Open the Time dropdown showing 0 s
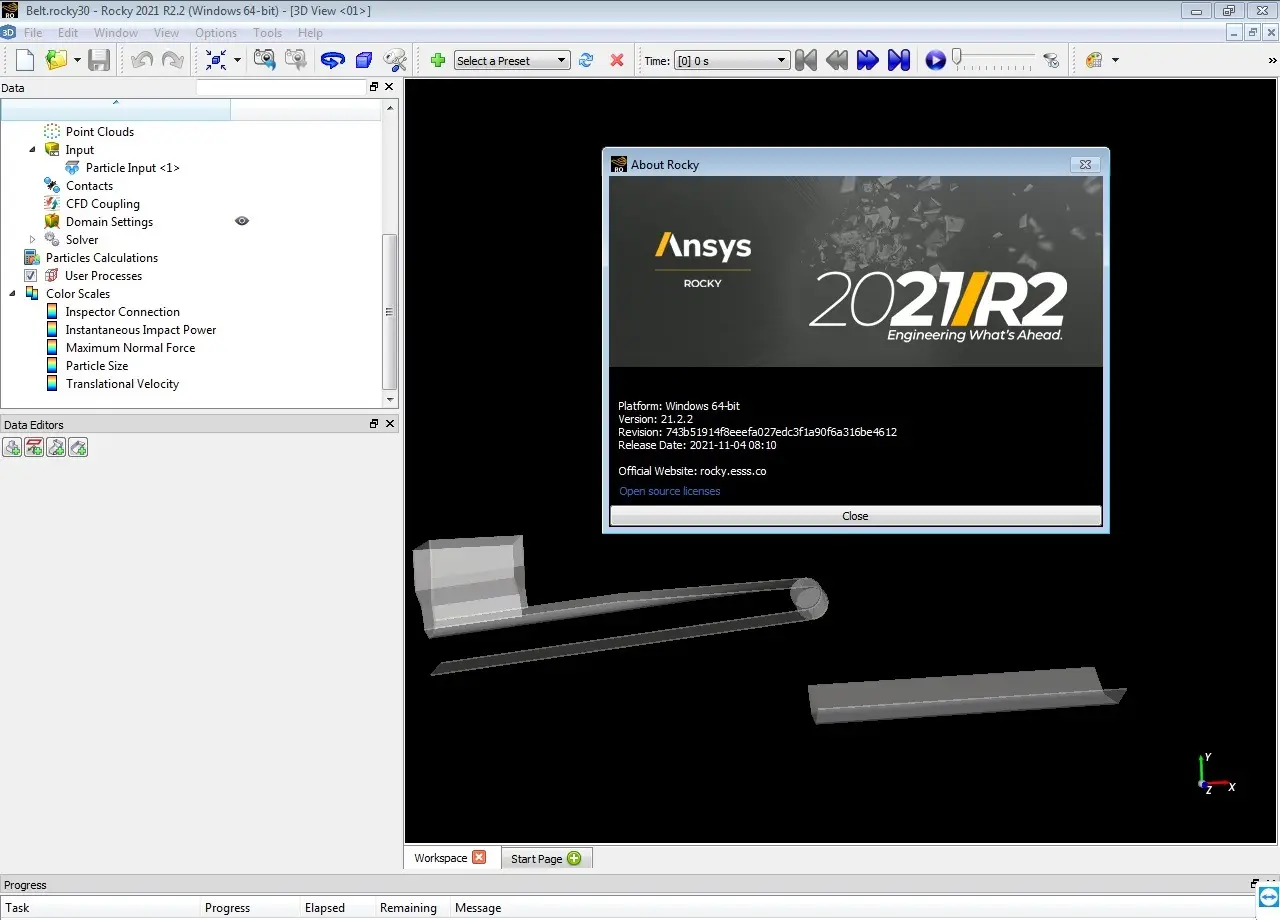The image size is (1280, 920). (732, 60)
